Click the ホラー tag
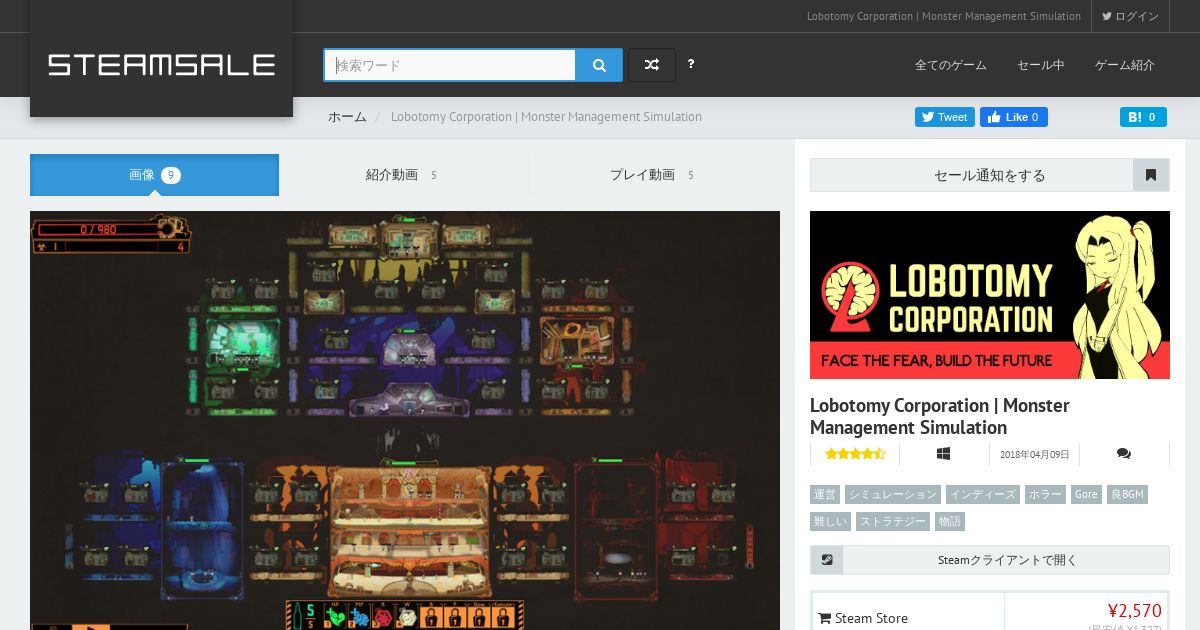Screen dimensions: 1200x630 click(1046, 494)
